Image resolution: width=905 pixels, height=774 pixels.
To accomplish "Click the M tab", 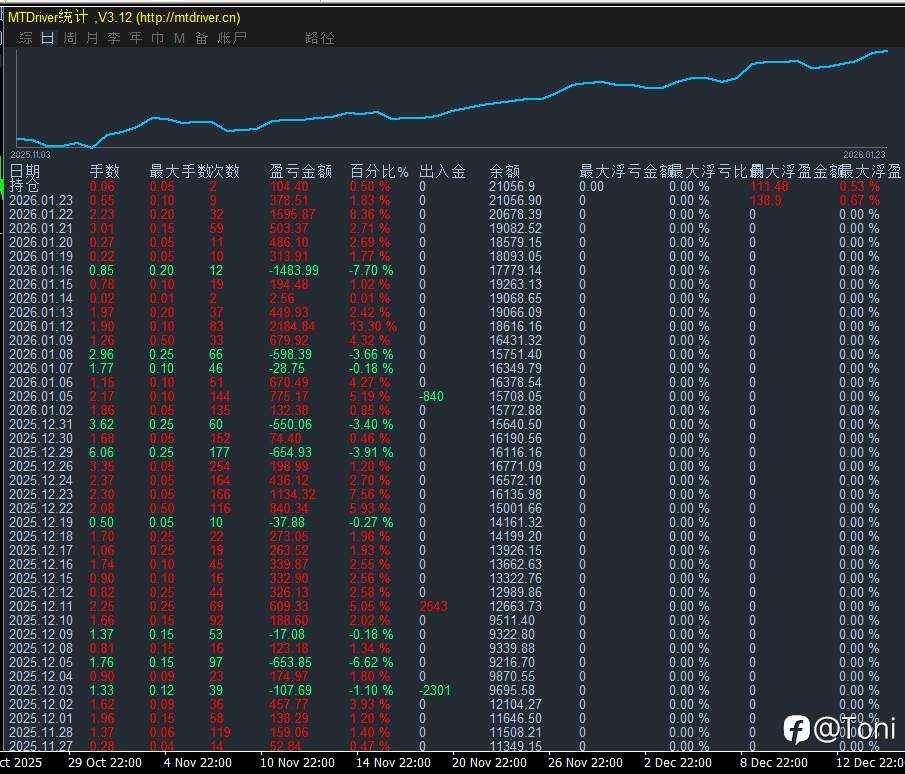I will (179, 38).
